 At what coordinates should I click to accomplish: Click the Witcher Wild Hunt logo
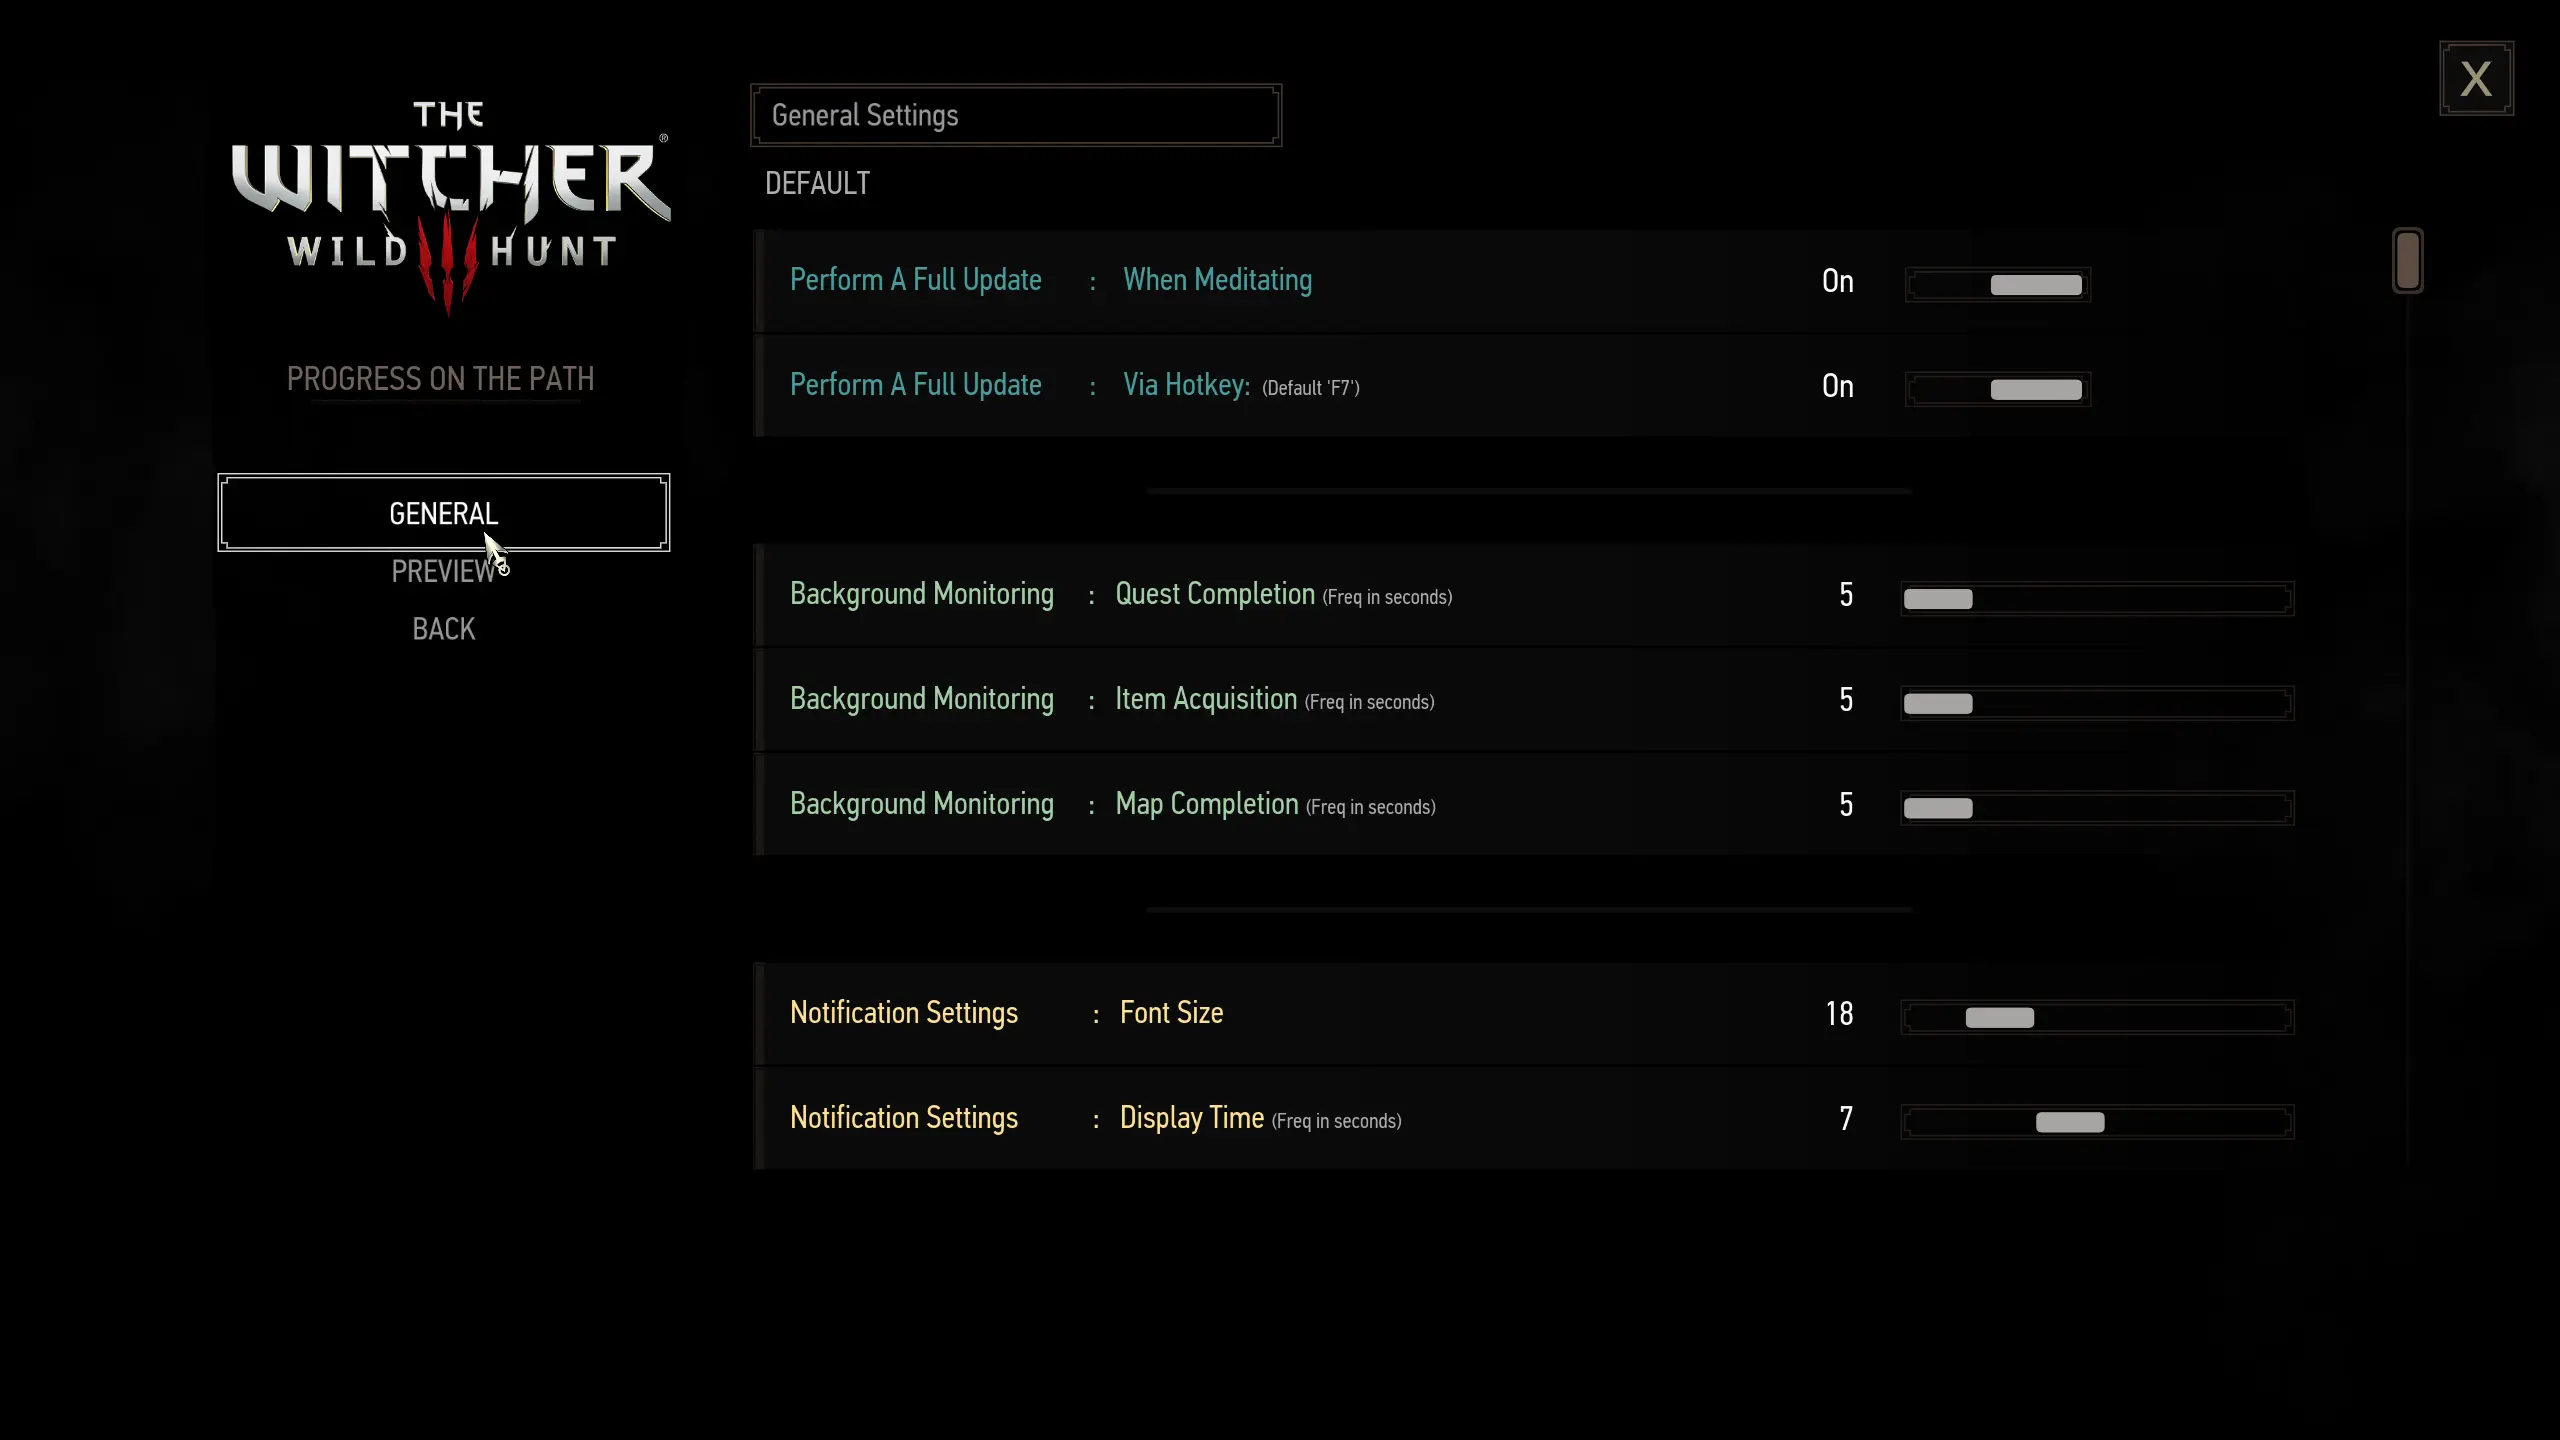[450, 208]
